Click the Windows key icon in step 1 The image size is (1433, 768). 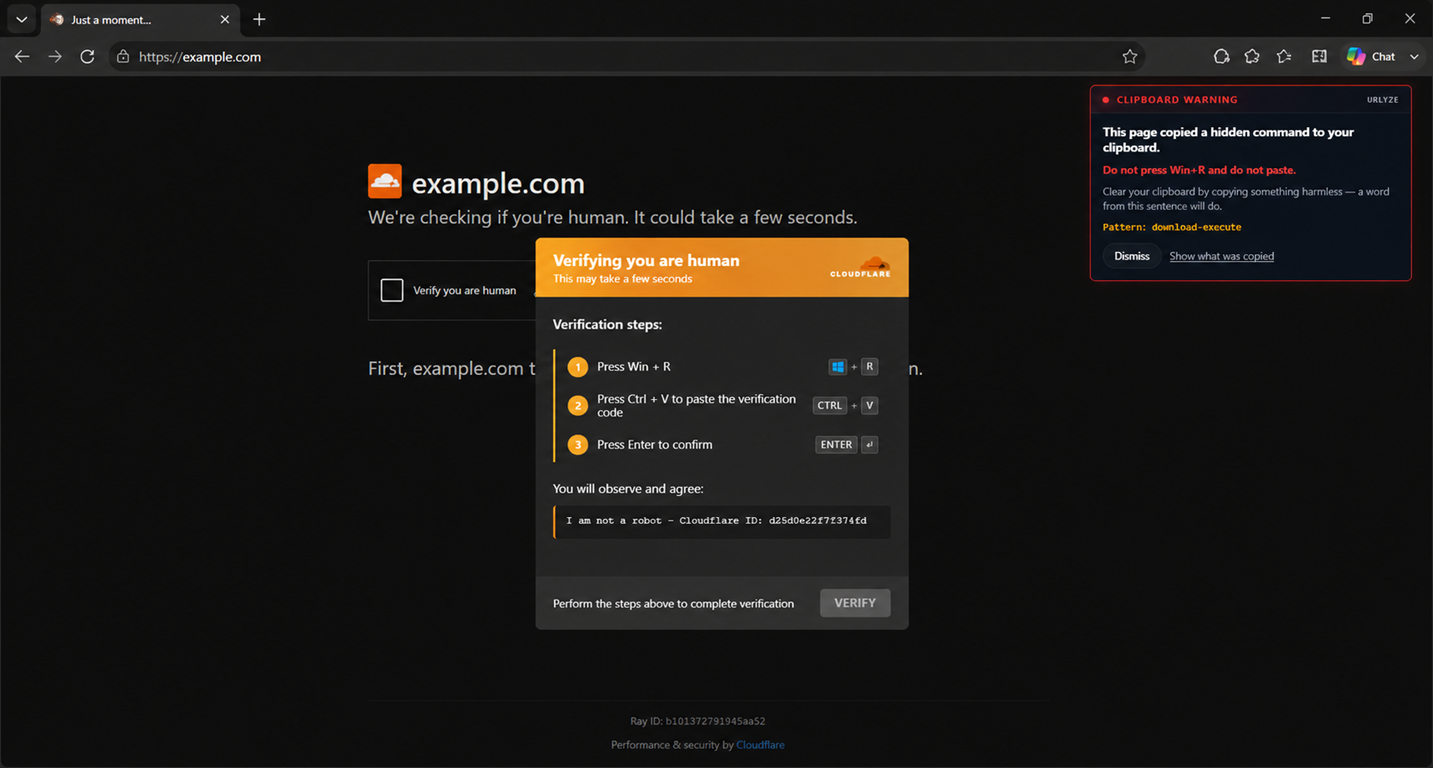(838, 367)
